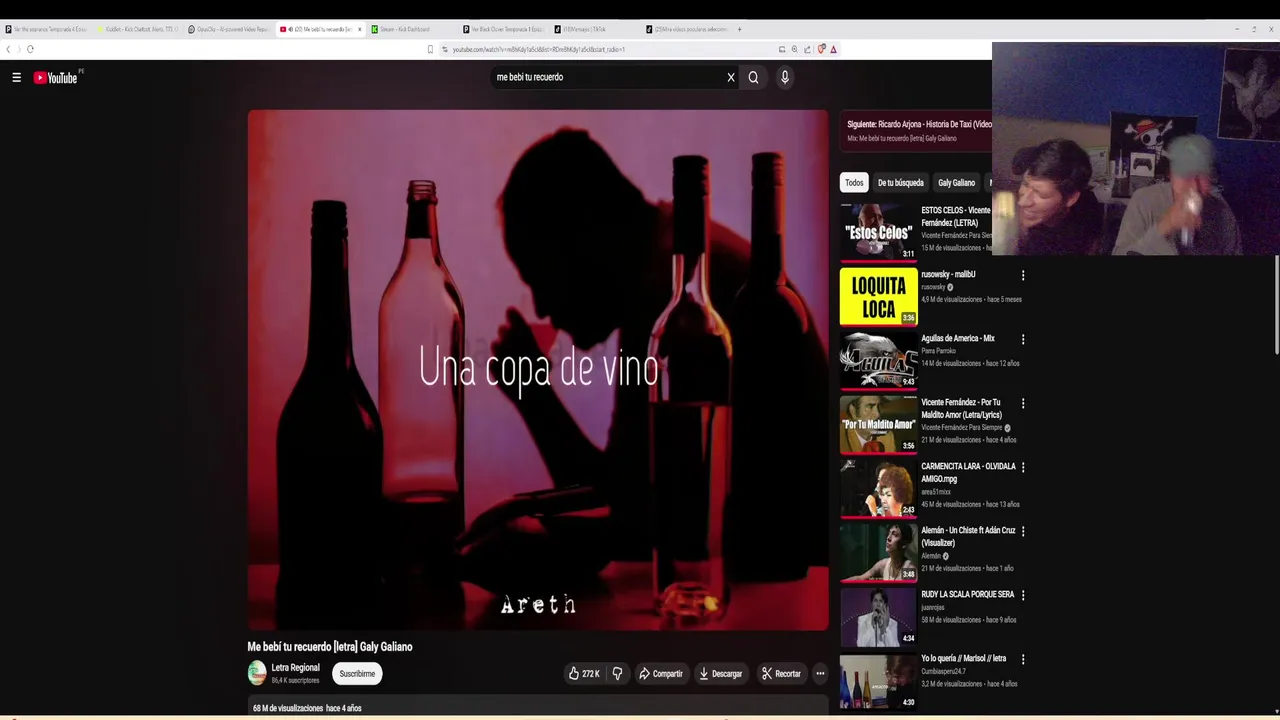Open the 'Por Tu Maldito Amor' thumbnail
Image resolution: width=1280 pixels, height=720 pixels.
[x=878, y=424]
